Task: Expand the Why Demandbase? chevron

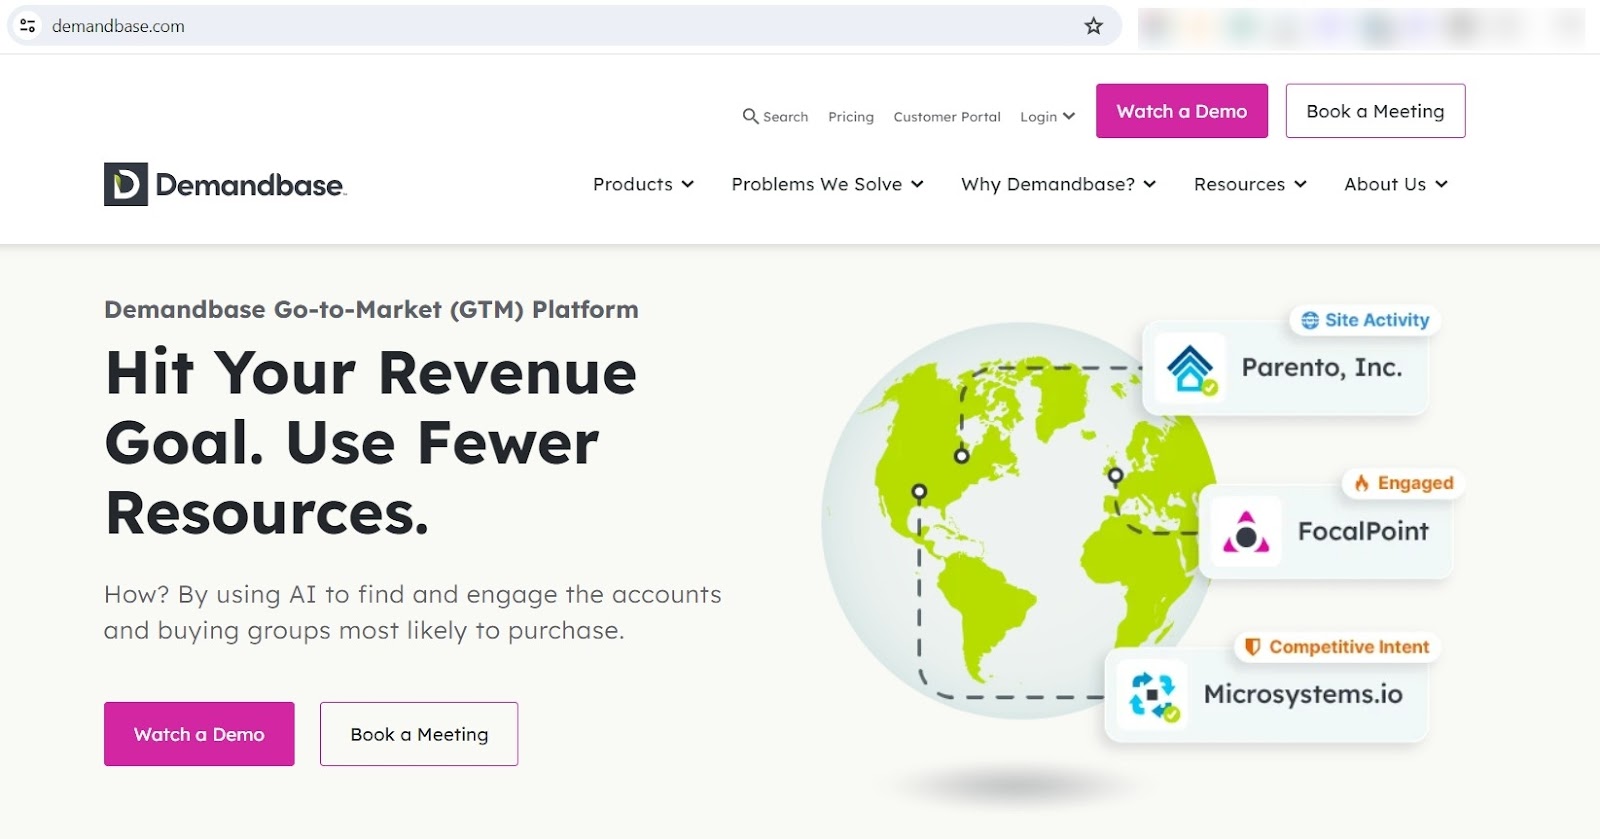Action: [1150, 184]
